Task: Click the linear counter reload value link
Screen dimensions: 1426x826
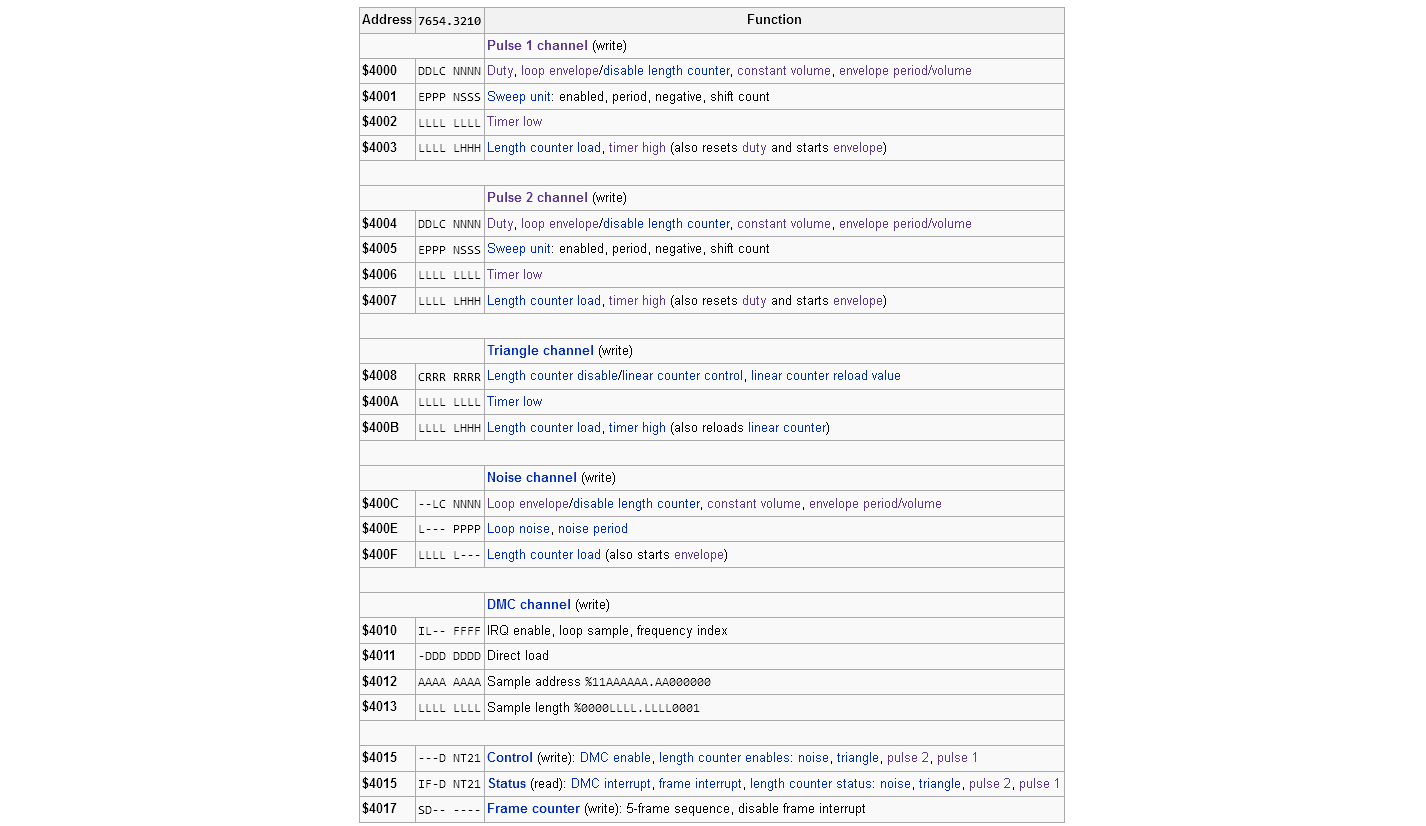Action: point(826,376)
